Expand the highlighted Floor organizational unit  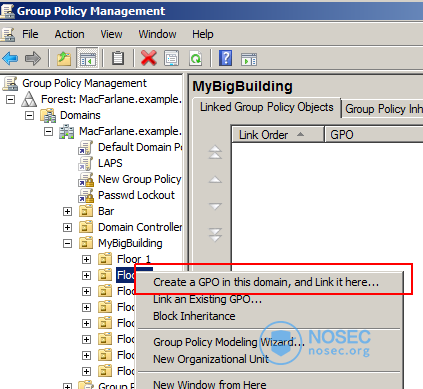click(86, 275)
